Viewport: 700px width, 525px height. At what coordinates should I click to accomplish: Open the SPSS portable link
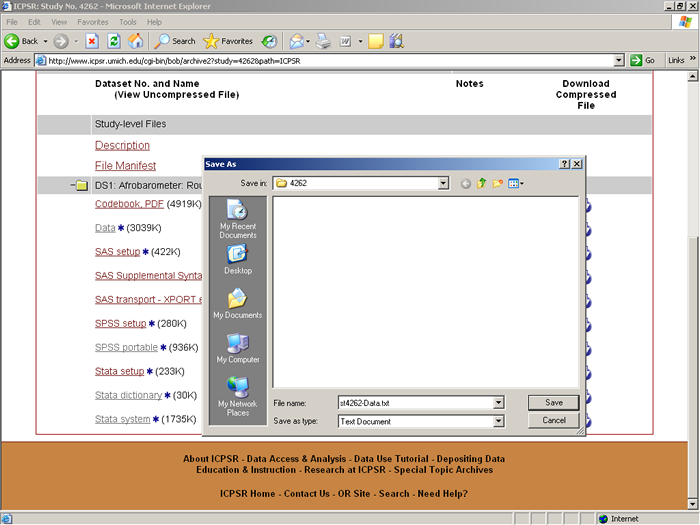coord(126,347)
